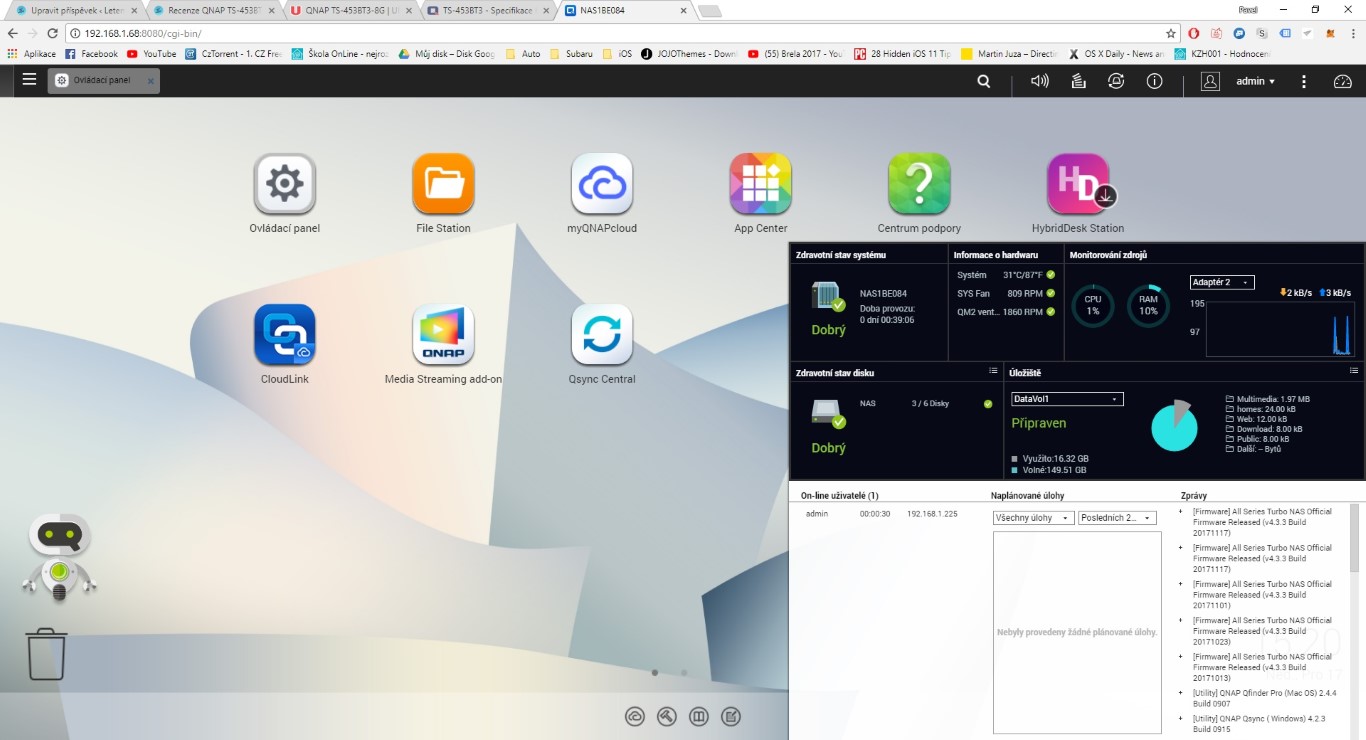
Task: Open the admin user dropdown menu
Action: (1255, 81)
